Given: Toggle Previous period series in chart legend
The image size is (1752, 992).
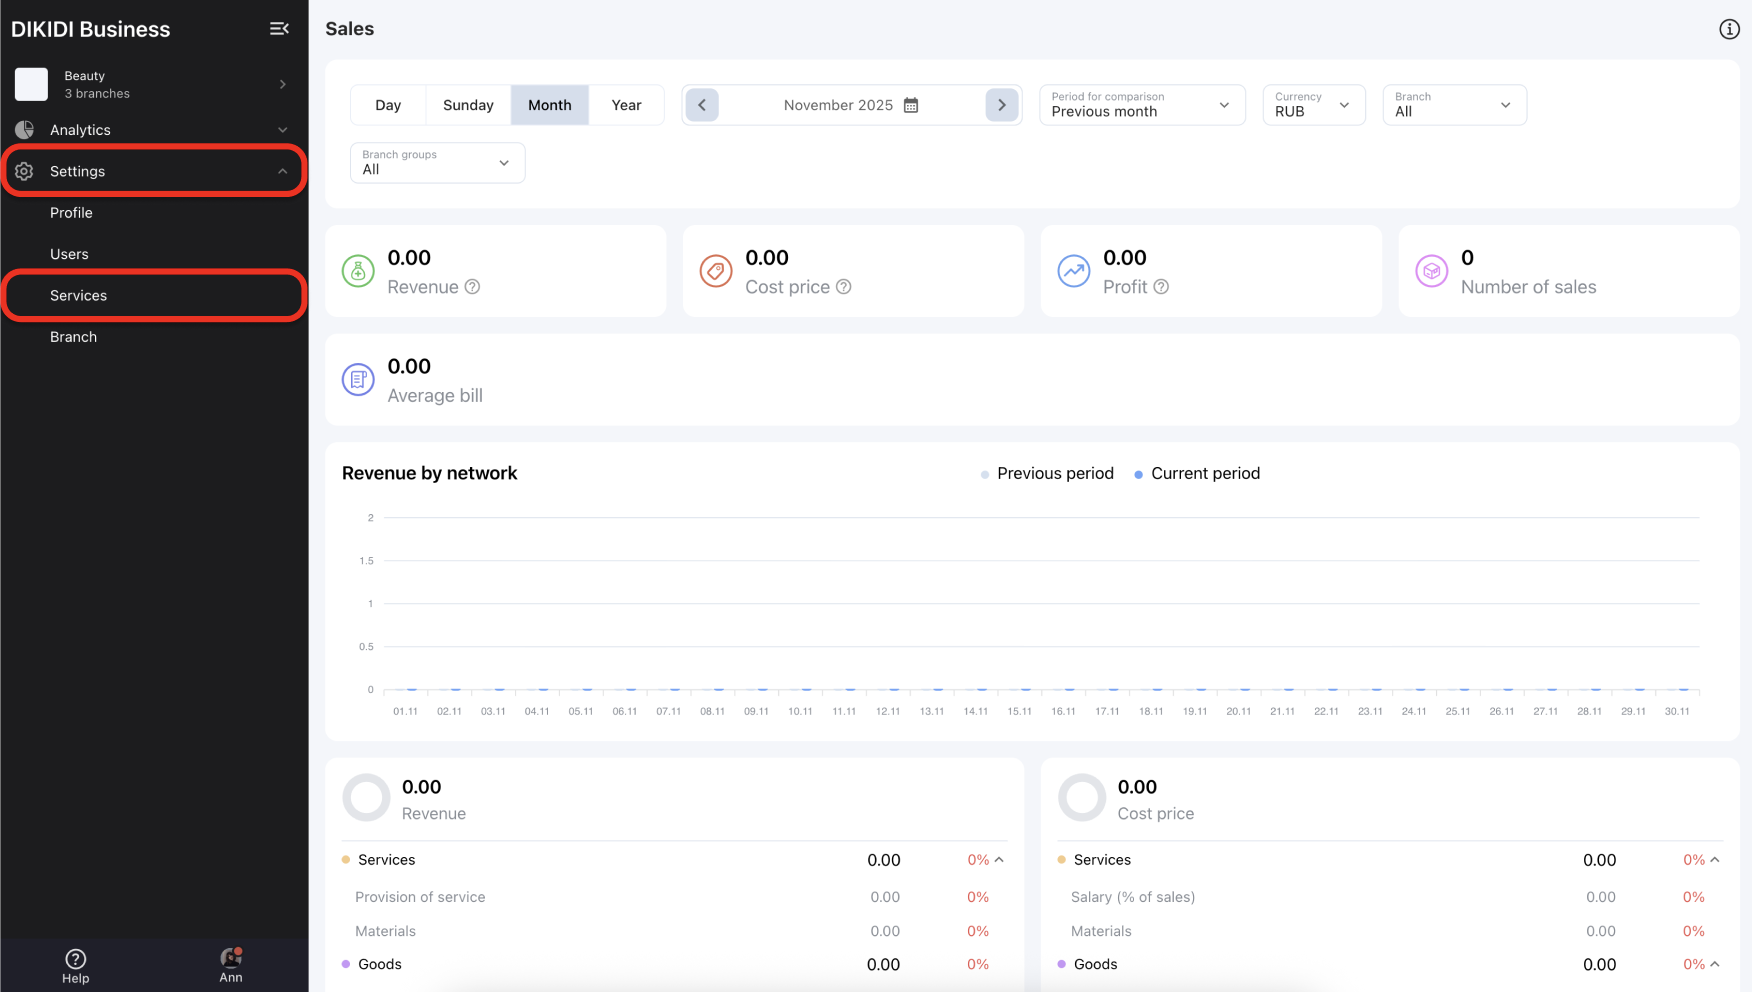Looking at the screenshot, I should pos(1047,474).
